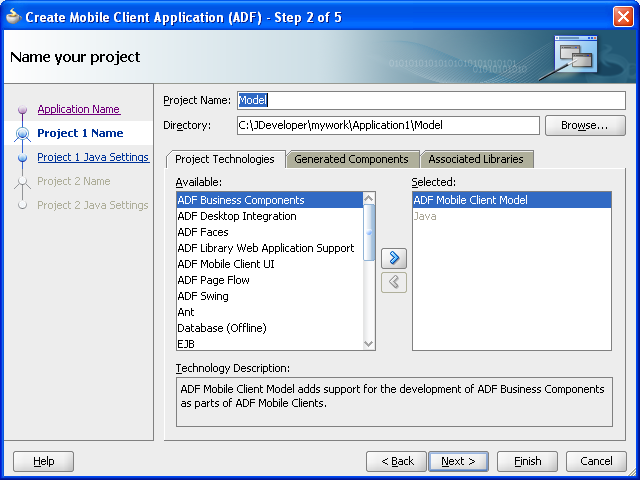640x480 pixels.
Task: Click inside the Directory path field
Action: (388, 125)
